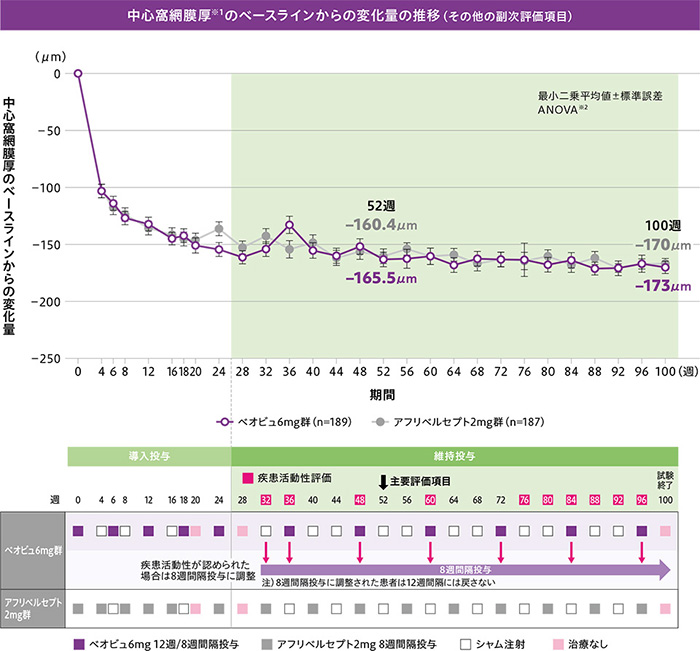Click the ベオビュ row sham square at week 4
Viewport: 700px width, 651px height.
pyautogui.click(x=102, y=531)
